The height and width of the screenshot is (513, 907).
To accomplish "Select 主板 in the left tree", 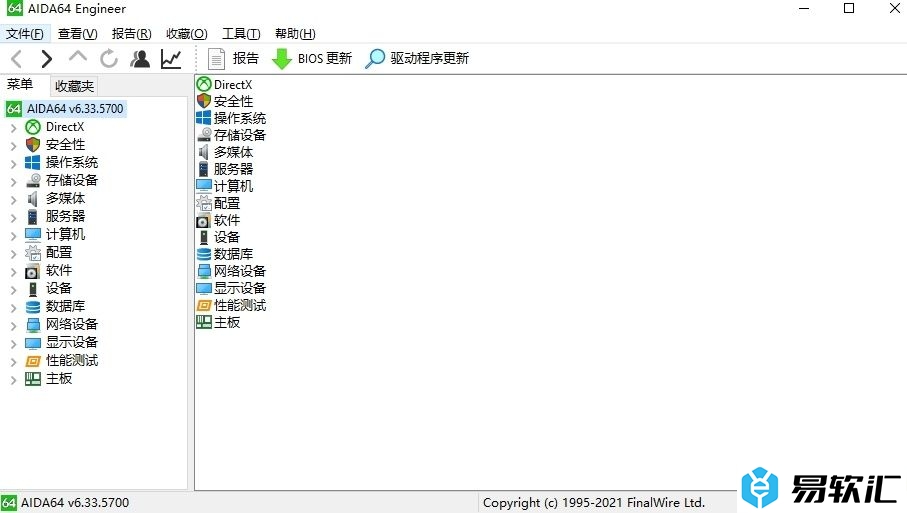I will point(59,378).
